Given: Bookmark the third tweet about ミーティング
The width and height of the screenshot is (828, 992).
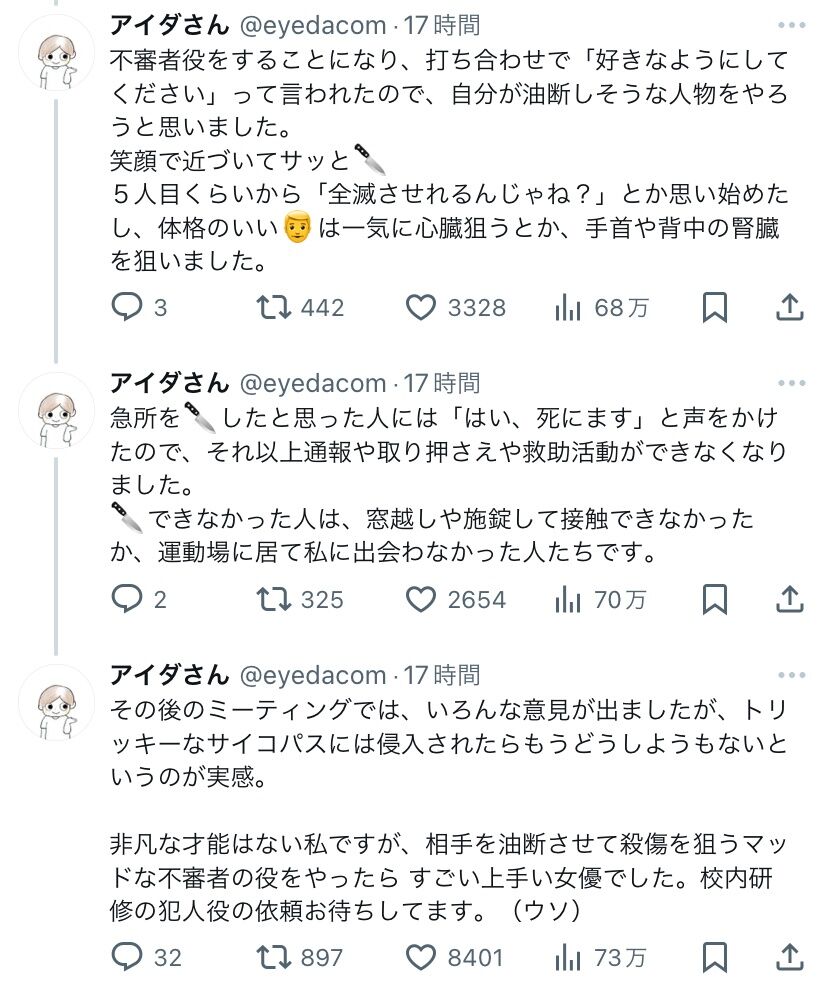Looking at the screenshot, I should (x=714, y=957).
